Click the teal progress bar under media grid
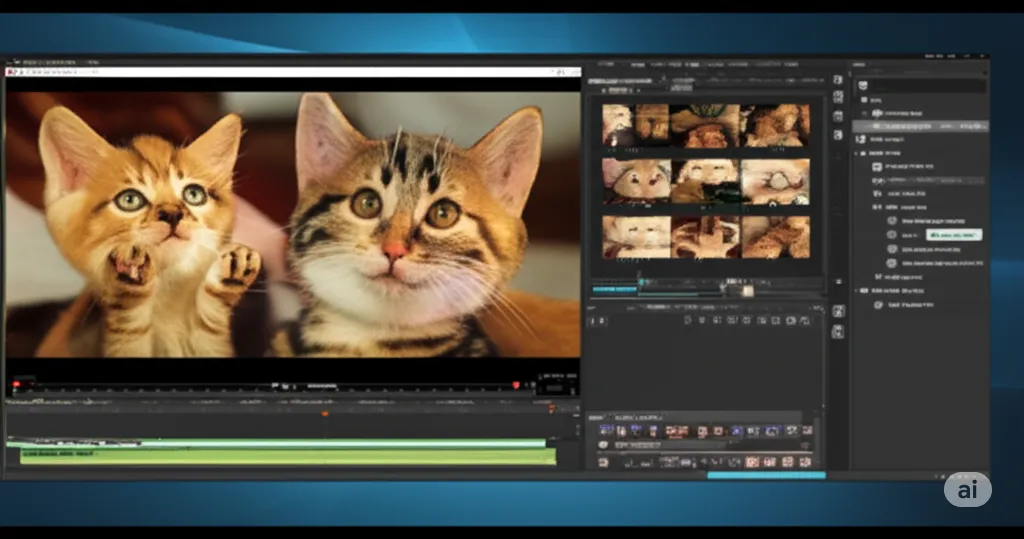The width and height of the screenshot is (1024, 539). [615, 289]
